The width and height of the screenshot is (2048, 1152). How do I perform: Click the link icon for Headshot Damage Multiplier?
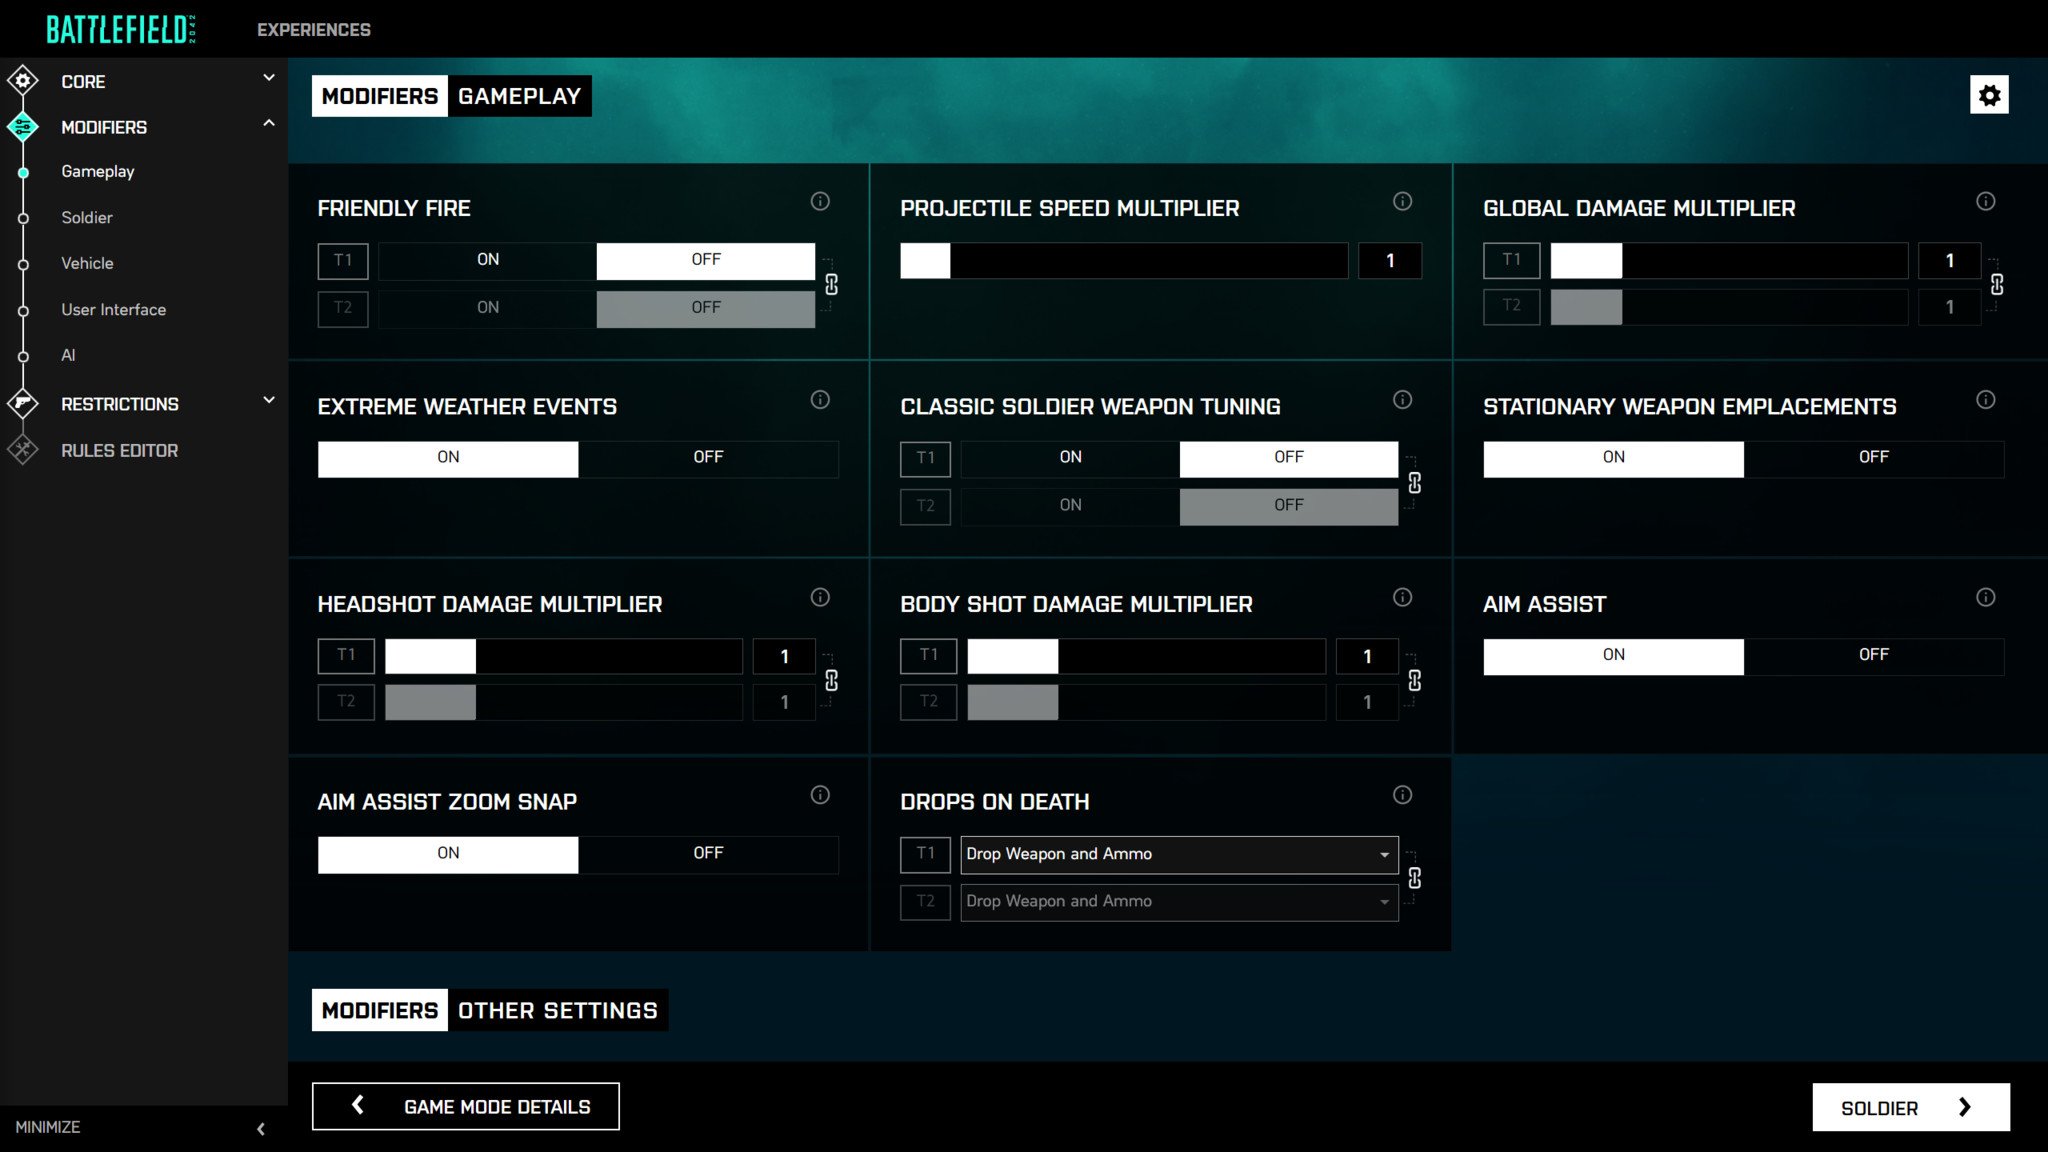click(833, 679)
